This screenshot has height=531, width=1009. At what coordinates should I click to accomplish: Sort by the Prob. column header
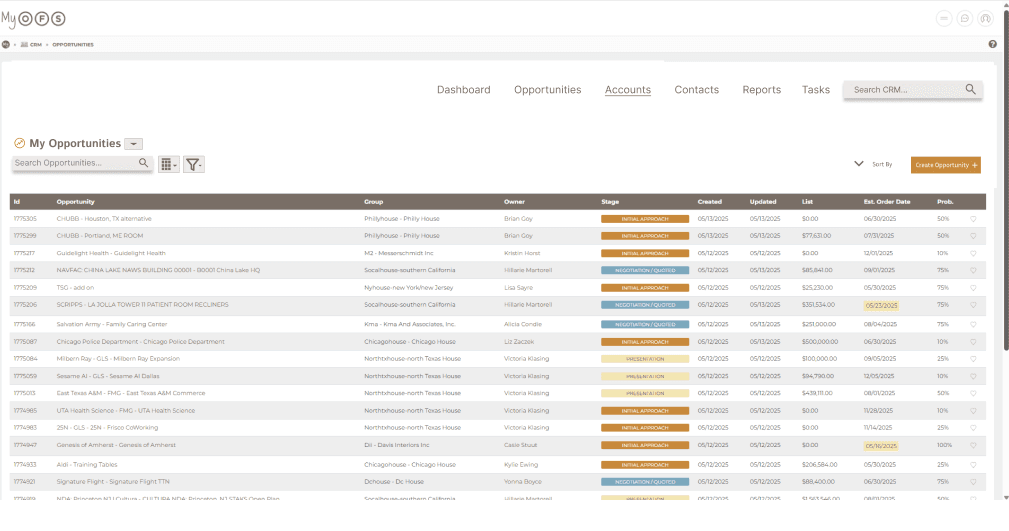[945, 201]
